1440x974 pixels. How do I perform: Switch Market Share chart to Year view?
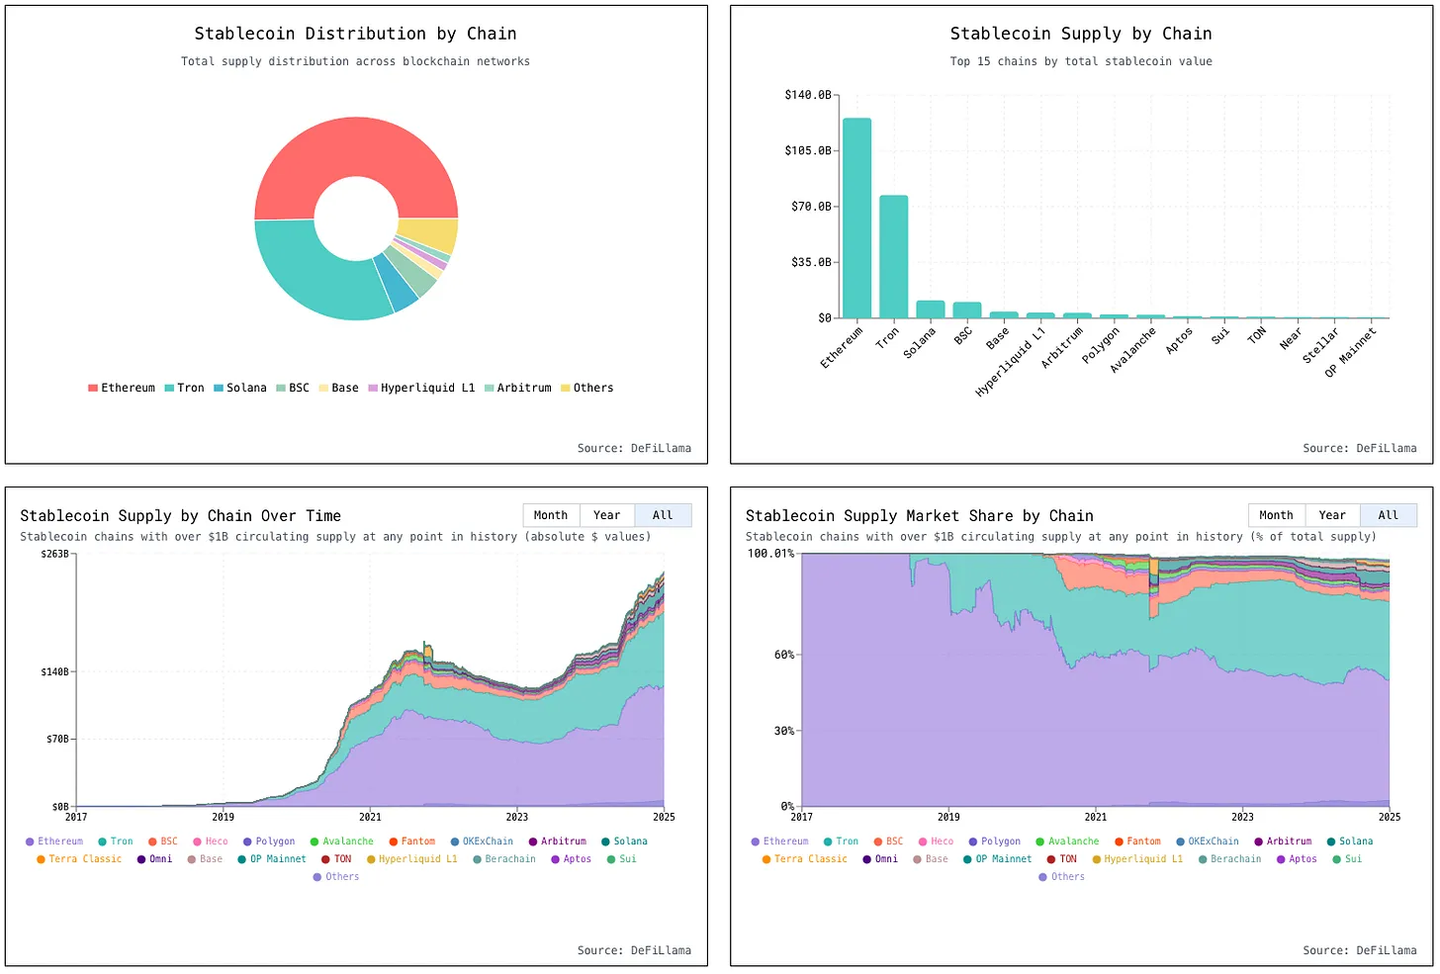pyautogui.click(x=1332, y=515)
